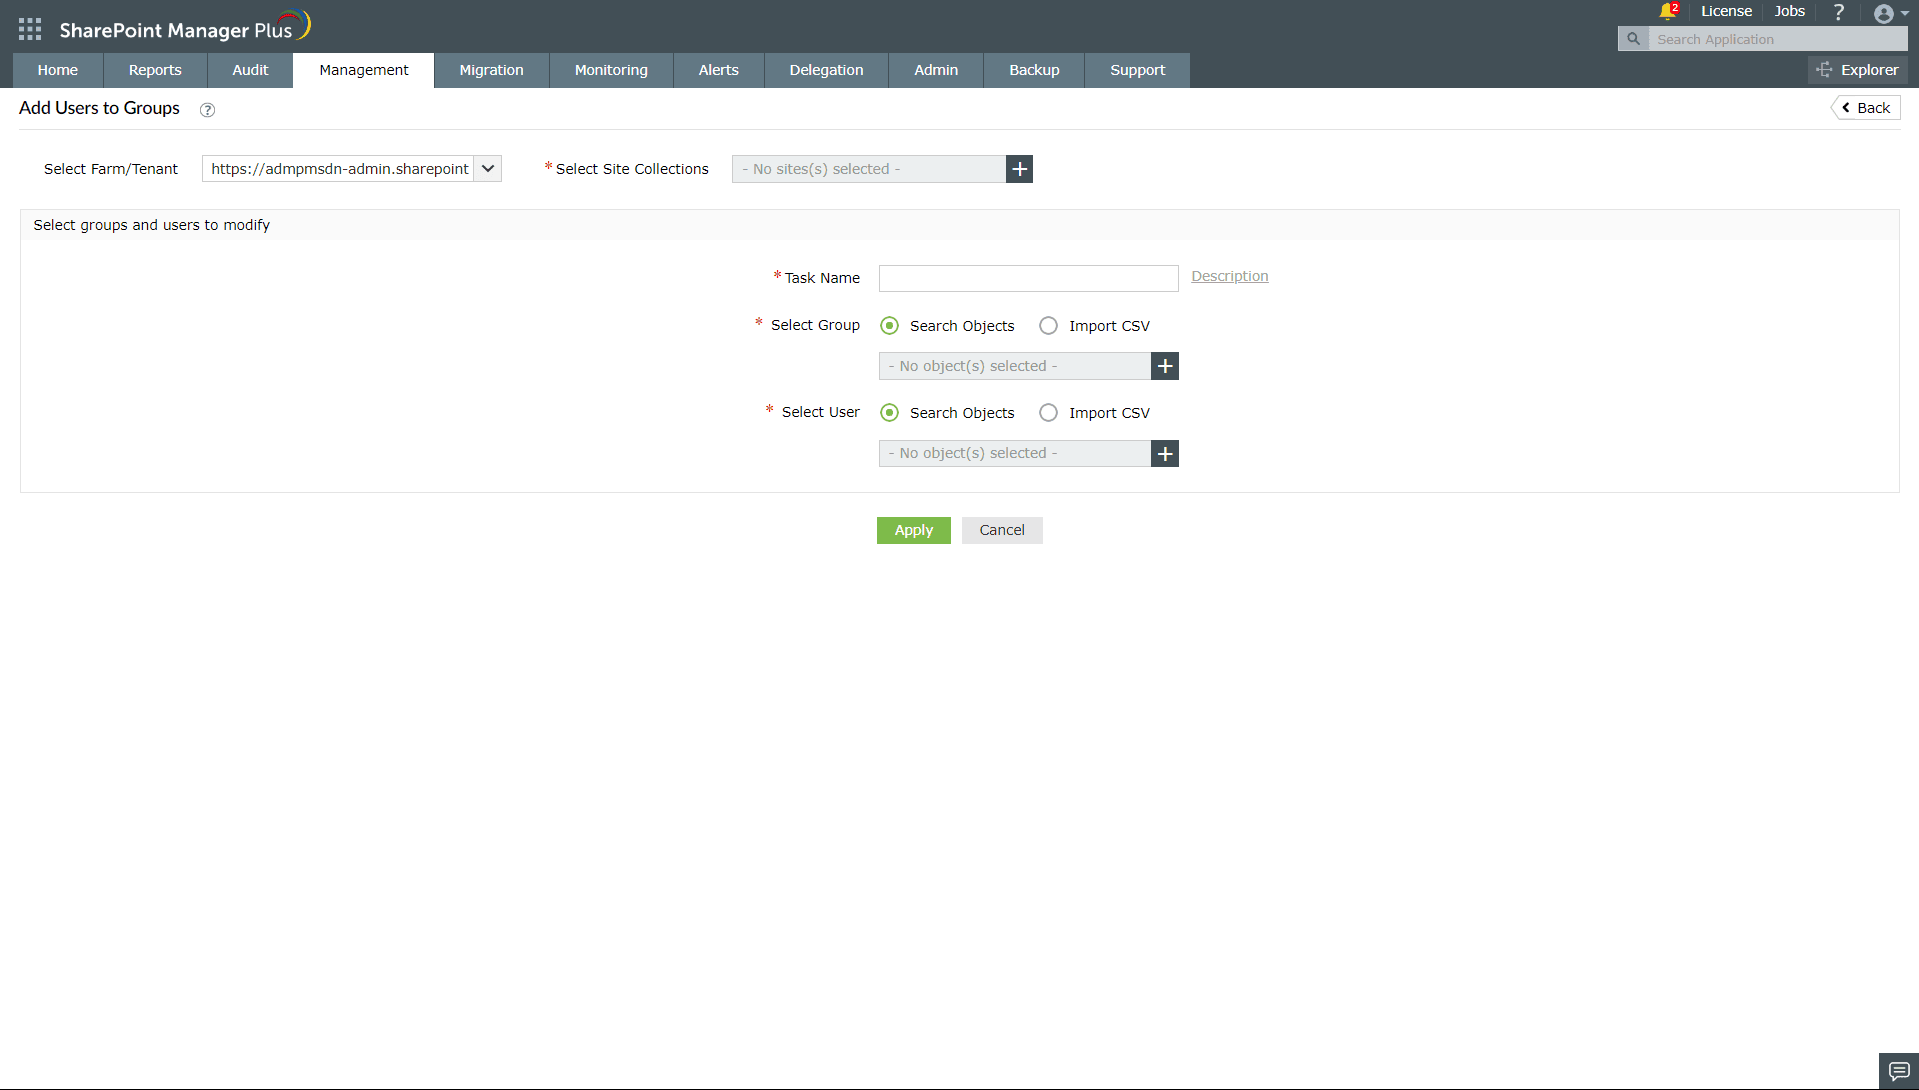Open the Explorer button
This screenshot has height=1090, width=1919.
pyautogui.click(x=1858, y=70)
